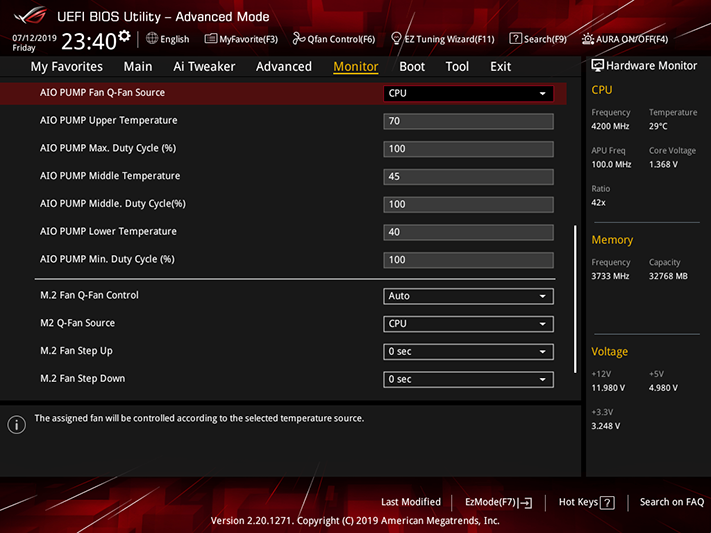Open Search(F9) question icon

[515, 39]
